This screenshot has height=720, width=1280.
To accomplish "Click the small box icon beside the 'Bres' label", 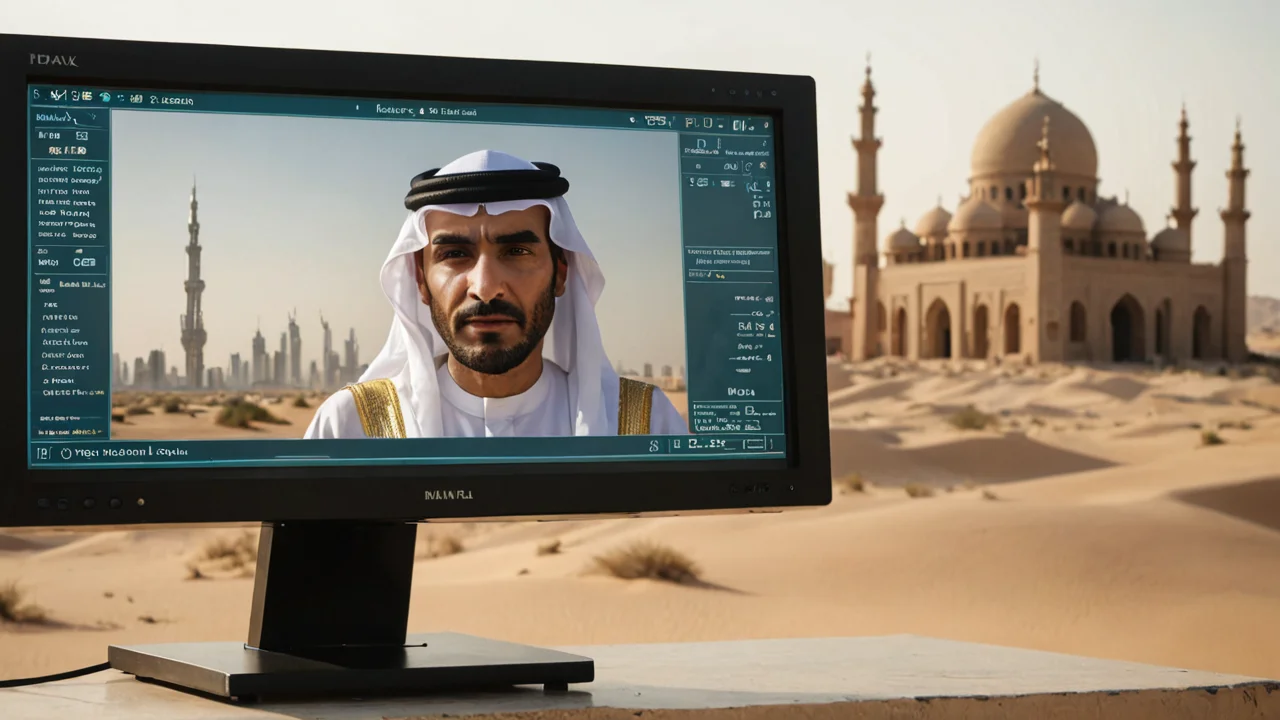I will (82, 136).
